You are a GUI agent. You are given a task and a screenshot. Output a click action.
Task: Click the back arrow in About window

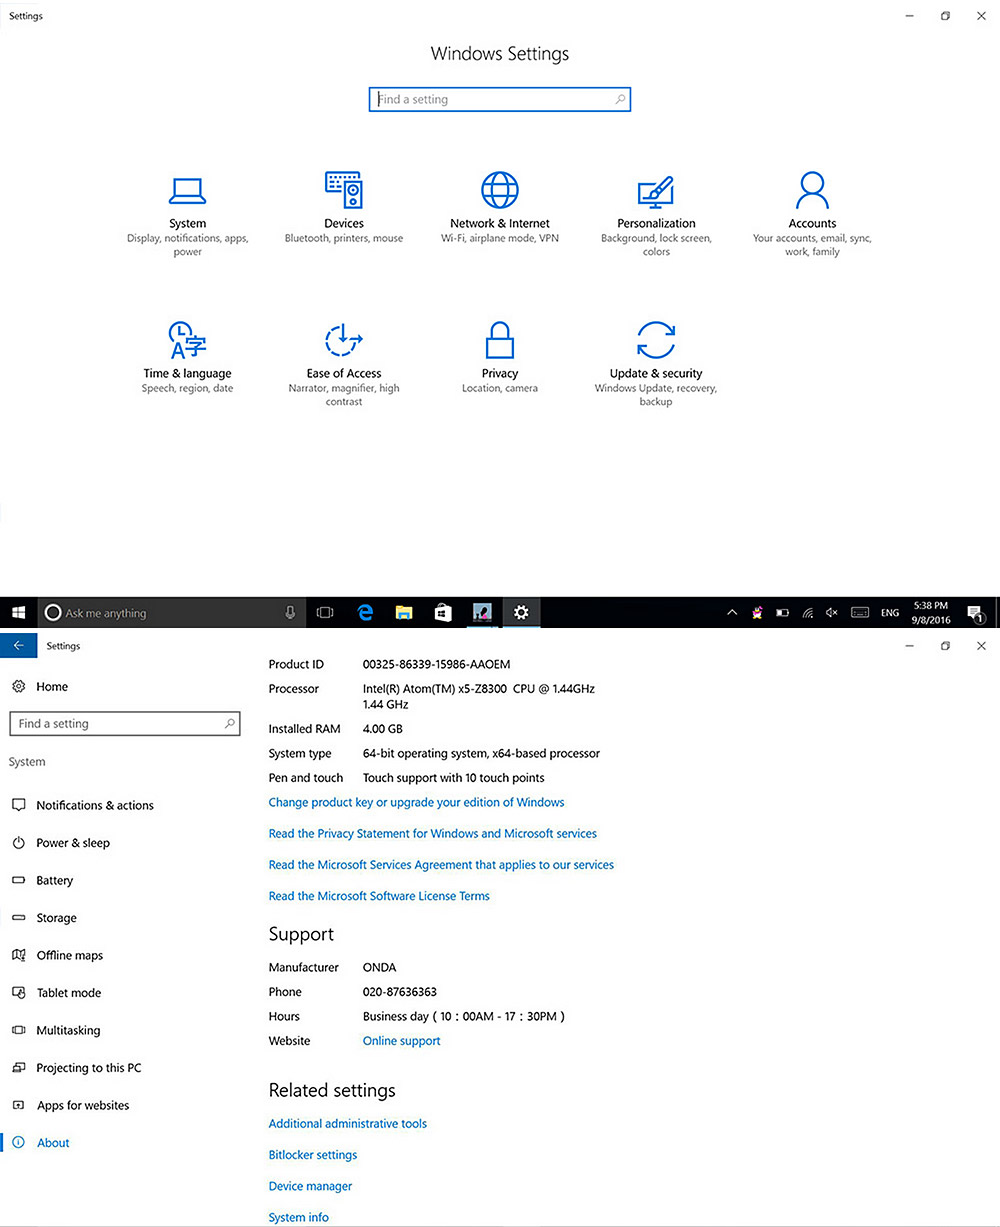[x=18, y=646]
